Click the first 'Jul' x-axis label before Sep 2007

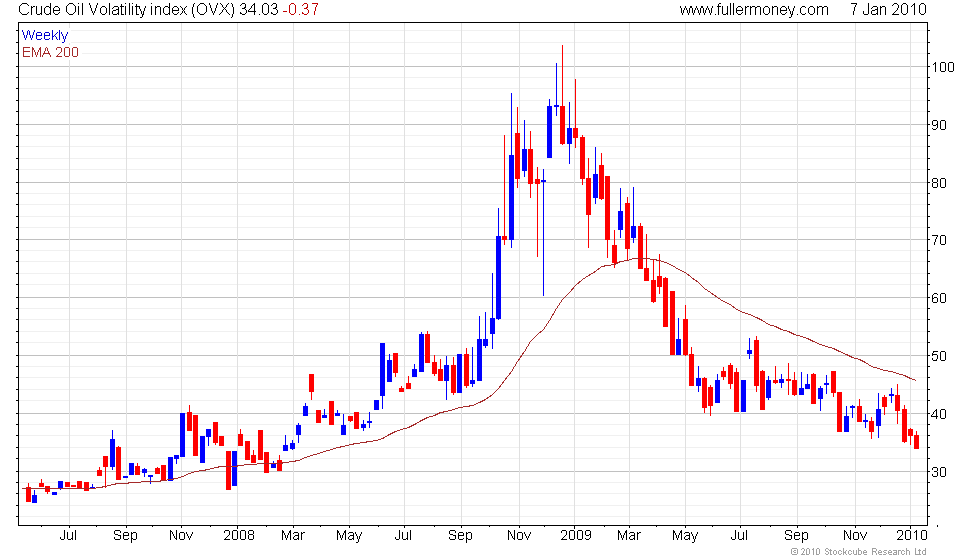pos(68,536)
